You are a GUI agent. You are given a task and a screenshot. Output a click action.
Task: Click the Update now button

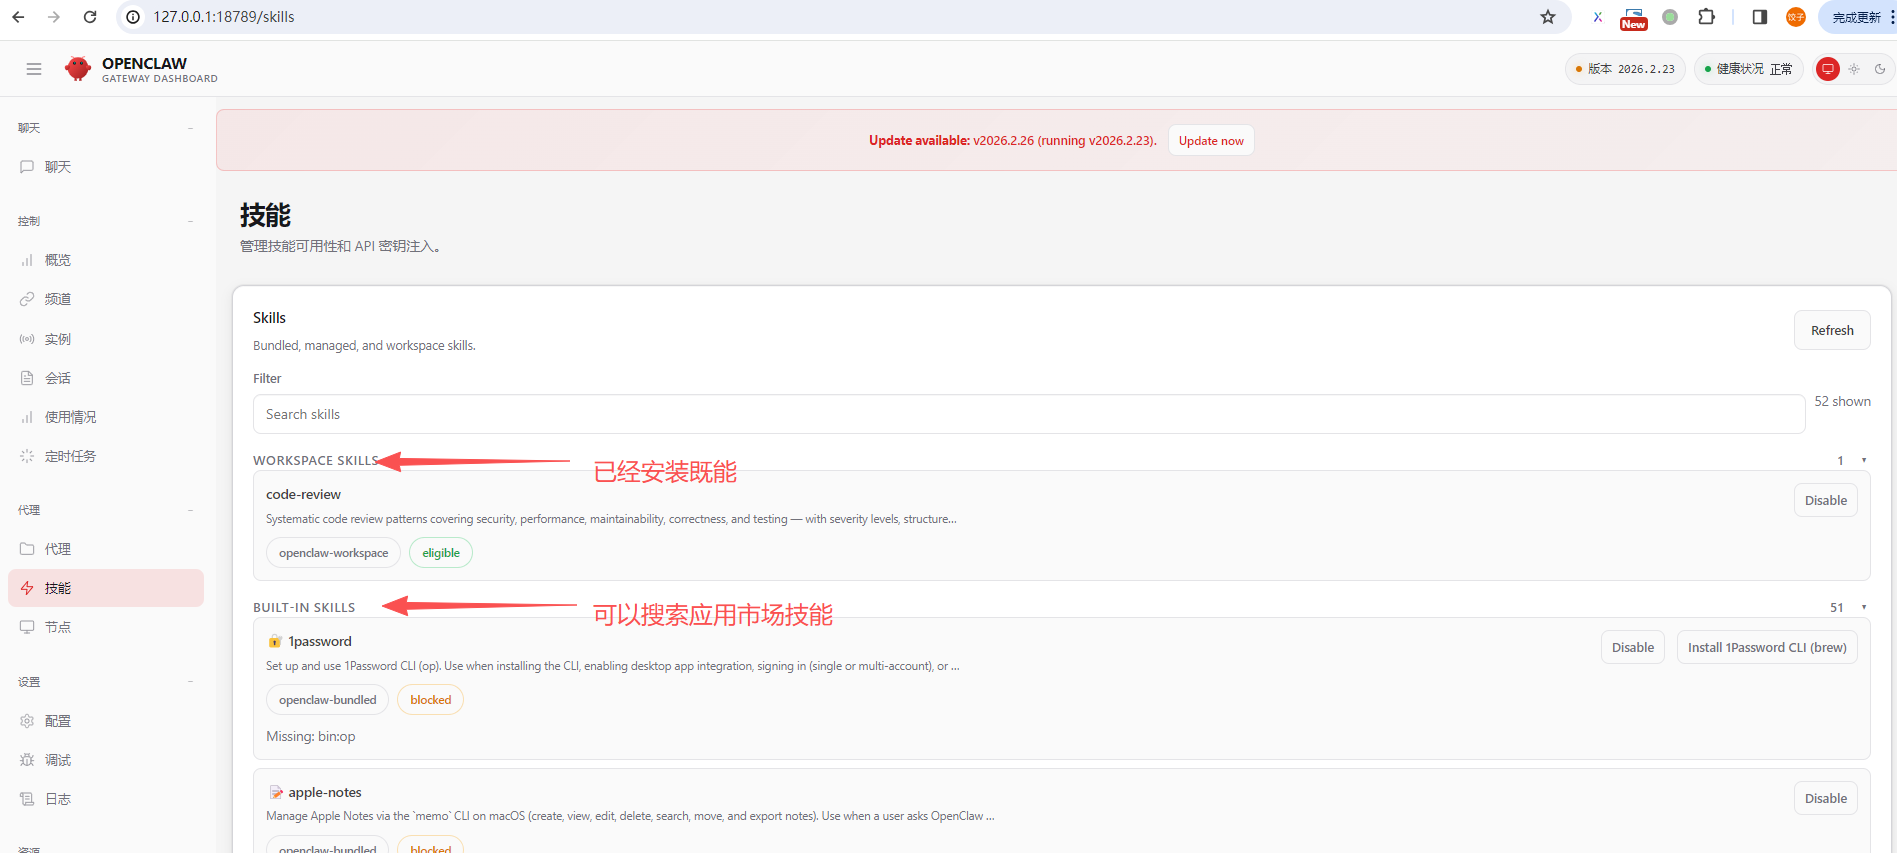coord(1211,140)
